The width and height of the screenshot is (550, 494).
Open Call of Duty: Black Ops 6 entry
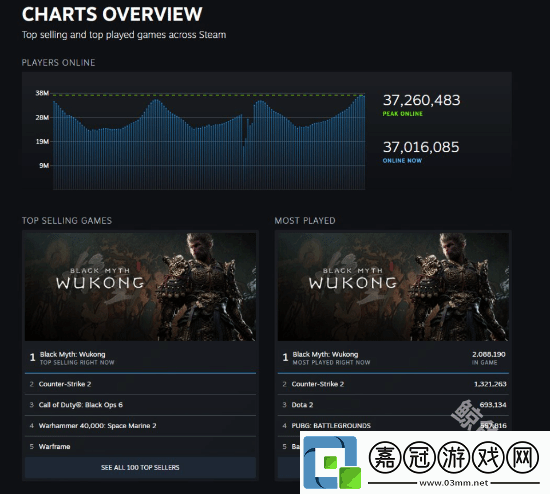(x=140, y=405)
